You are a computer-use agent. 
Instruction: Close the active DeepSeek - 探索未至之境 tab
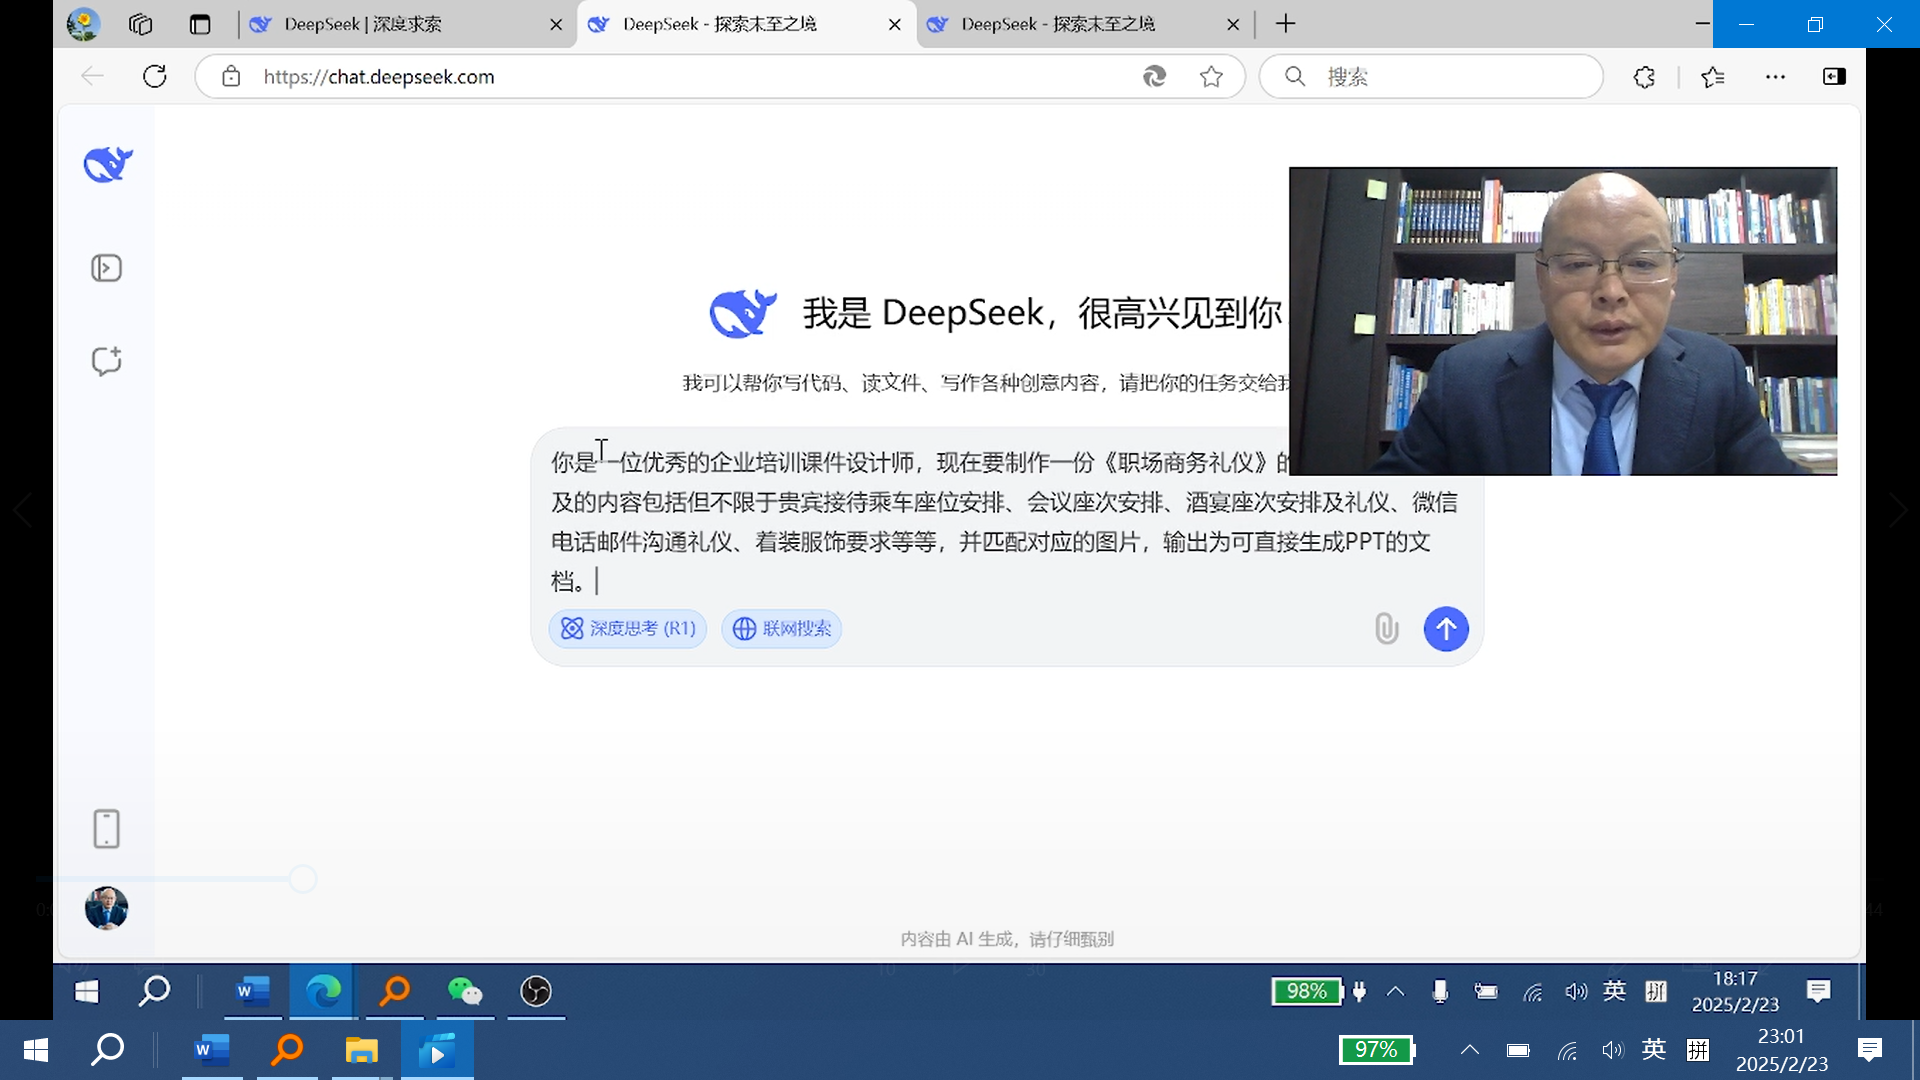(x=894, y=25)
